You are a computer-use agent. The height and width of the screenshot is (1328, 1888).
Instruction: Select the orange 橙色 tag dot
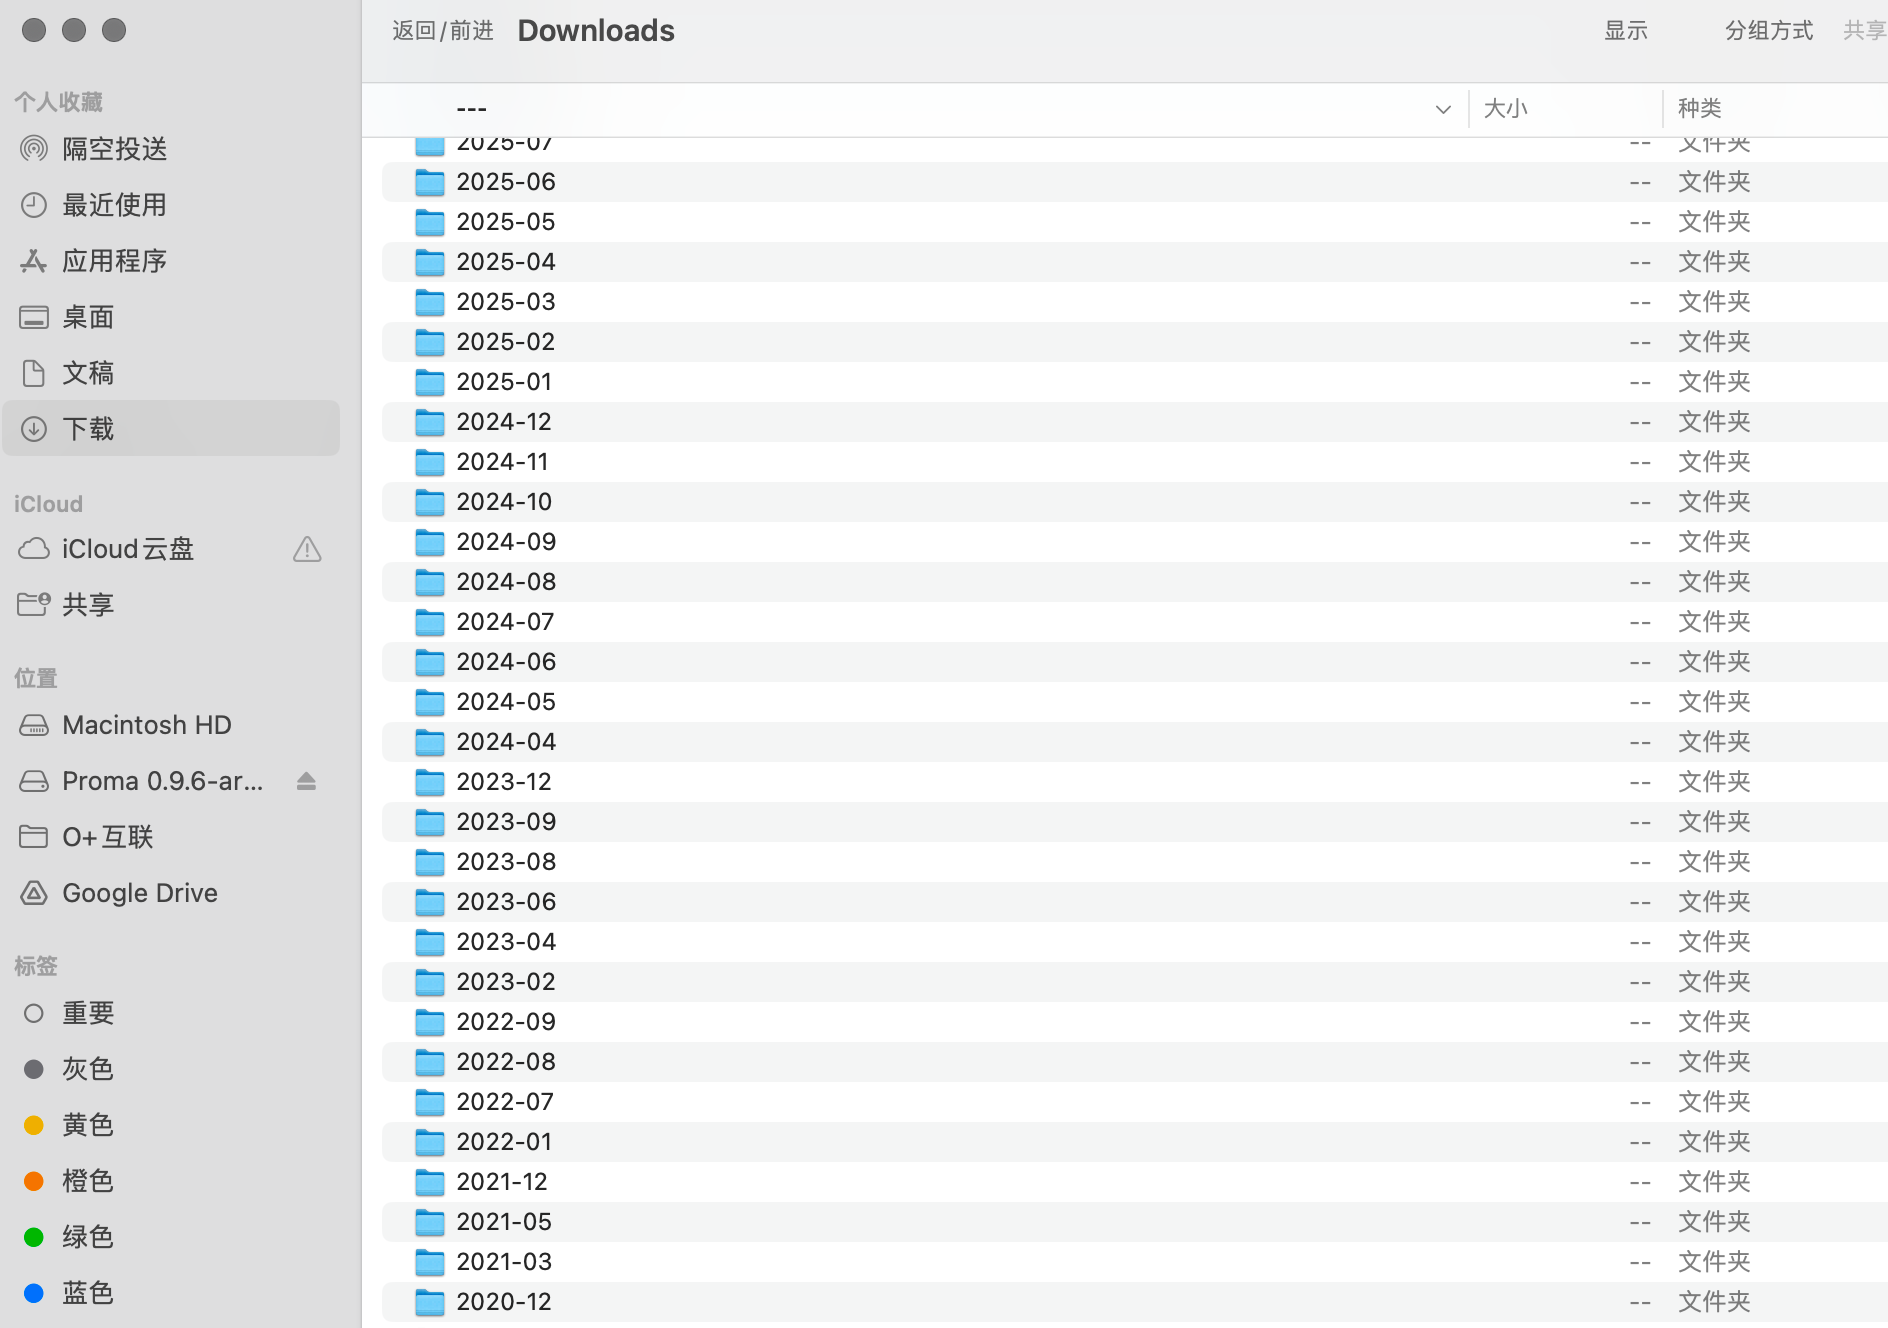(34, 1181)
